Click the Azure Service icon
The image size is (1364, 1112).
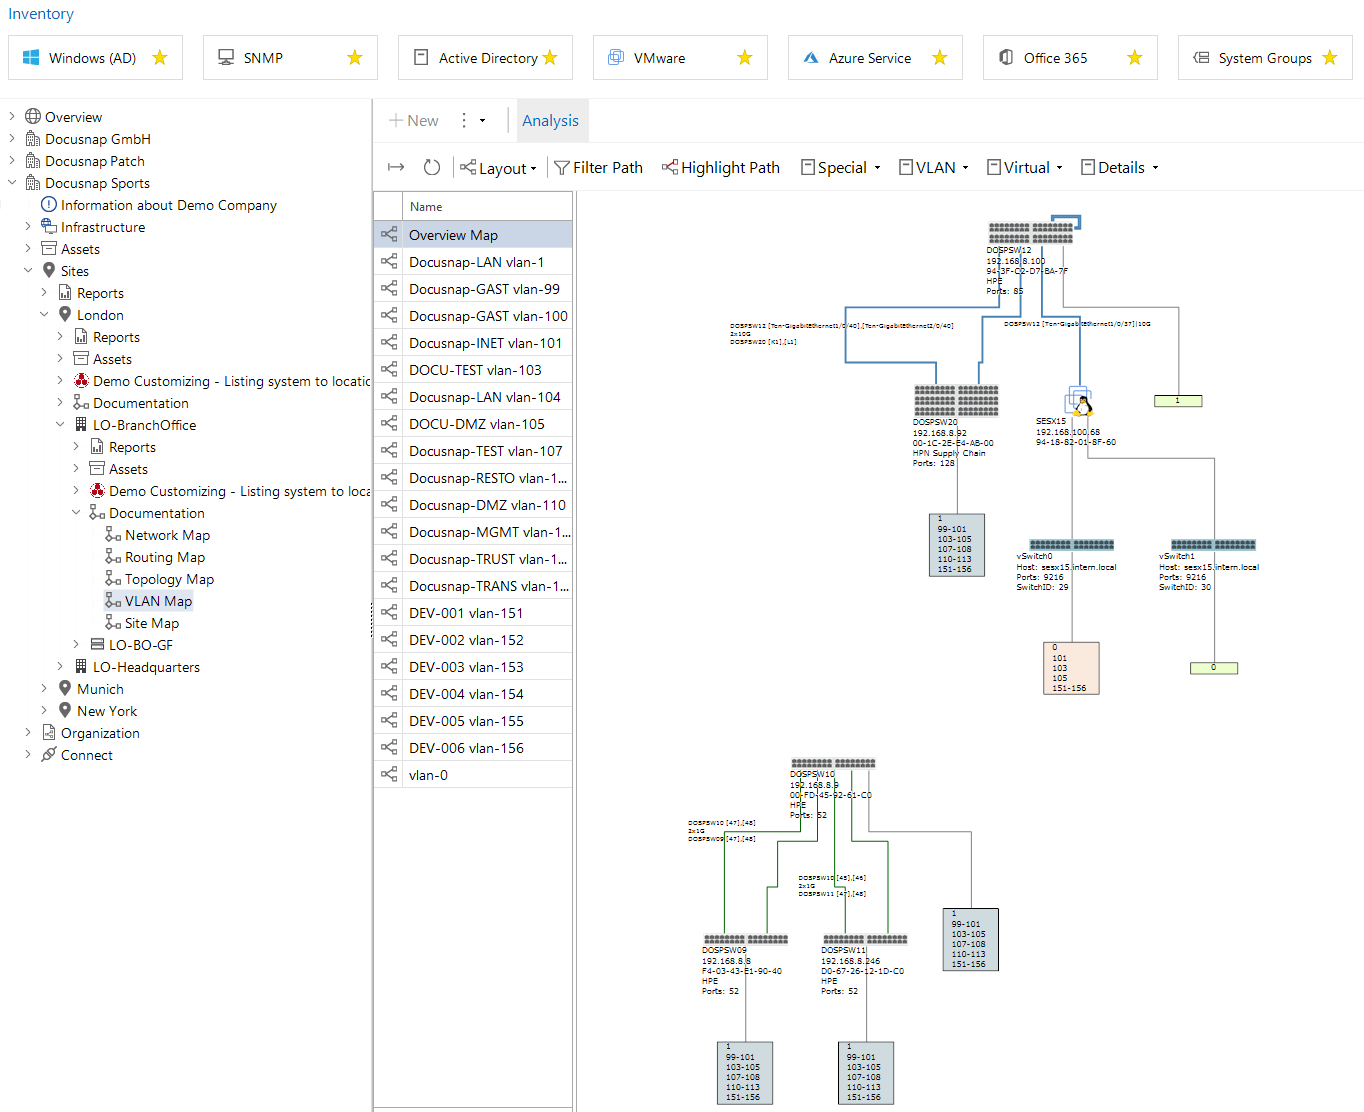(811, 58)
